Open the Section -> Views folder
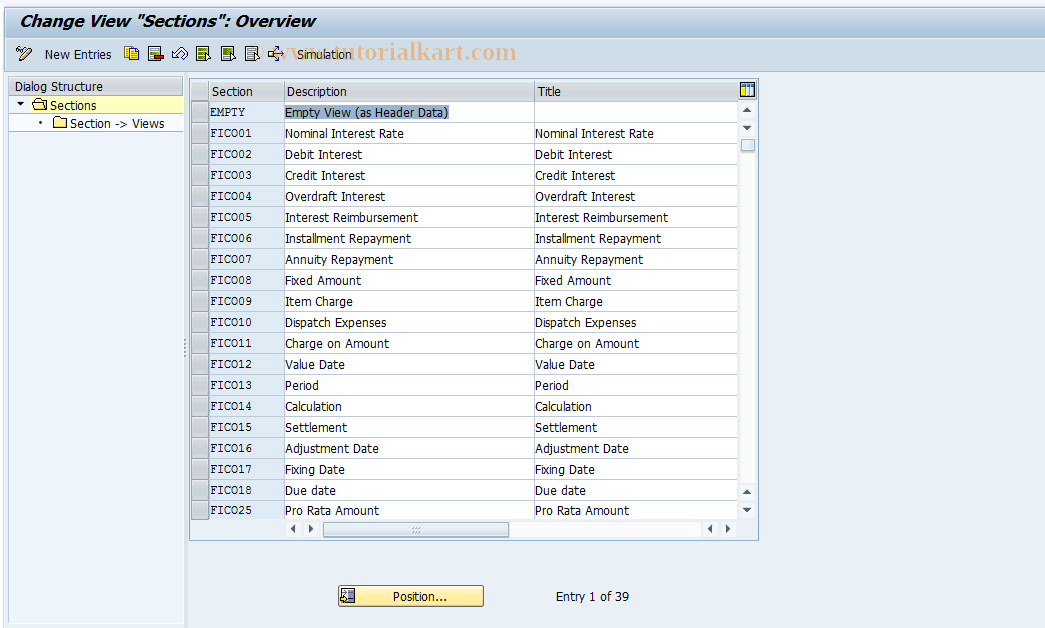The image size is (1045, 628). point(109,123)
